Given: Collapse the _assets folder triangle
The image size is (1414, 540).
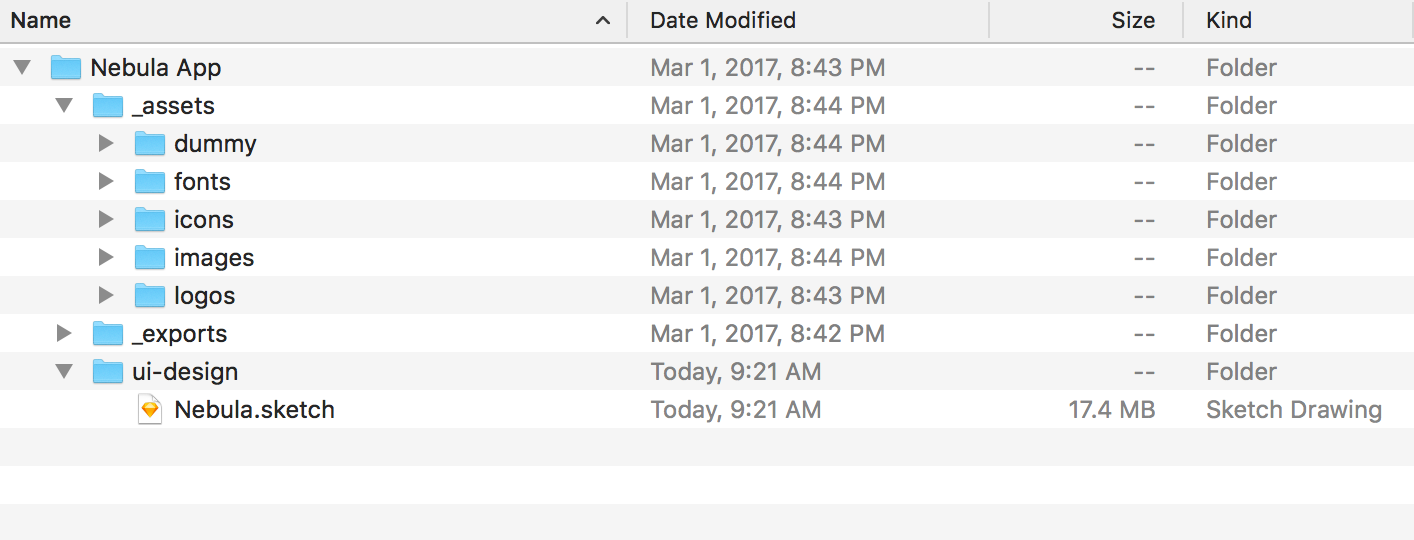Looking at the screenshot, I should 65,106.
